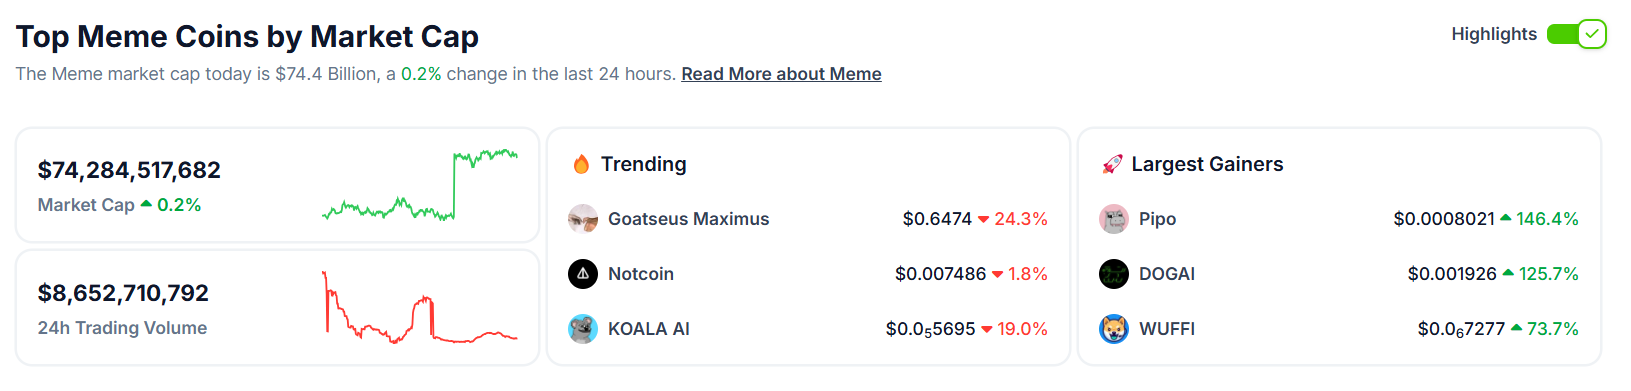1631x391 pixels.
Task: Click the Trending flame icon
Action: click(581, 164)
